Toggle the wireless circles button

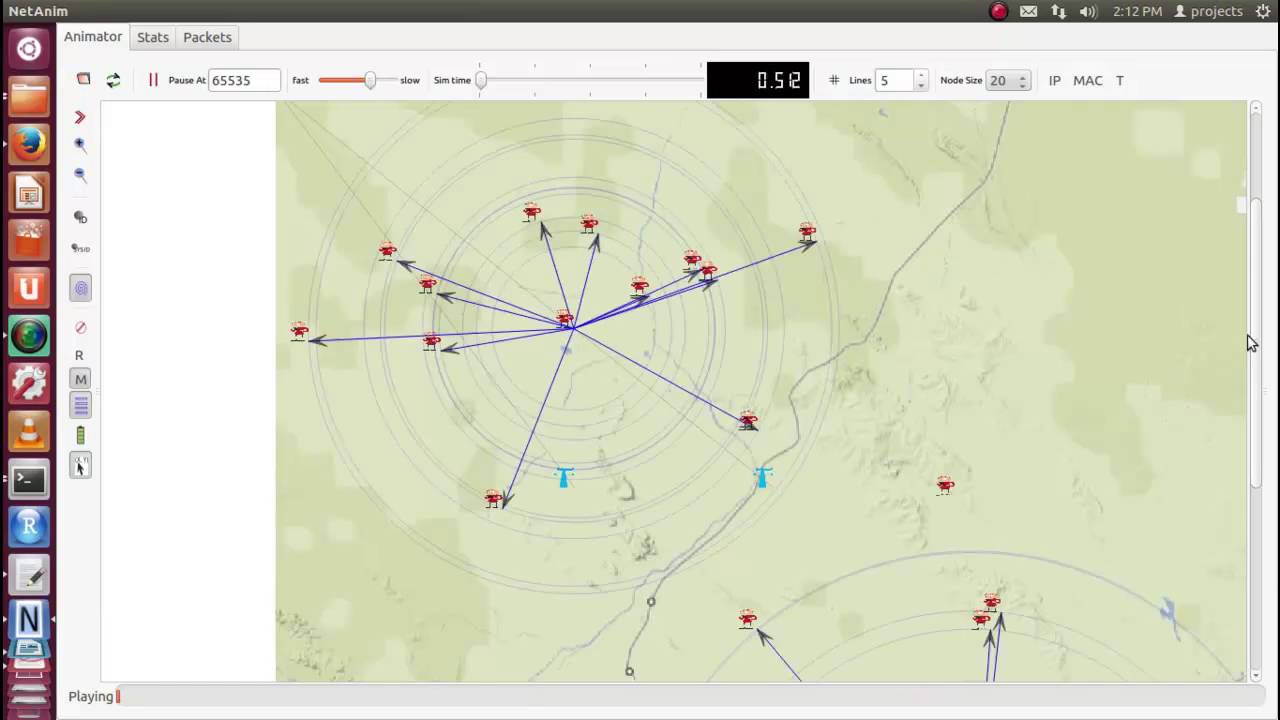click(x=81, y=289)
